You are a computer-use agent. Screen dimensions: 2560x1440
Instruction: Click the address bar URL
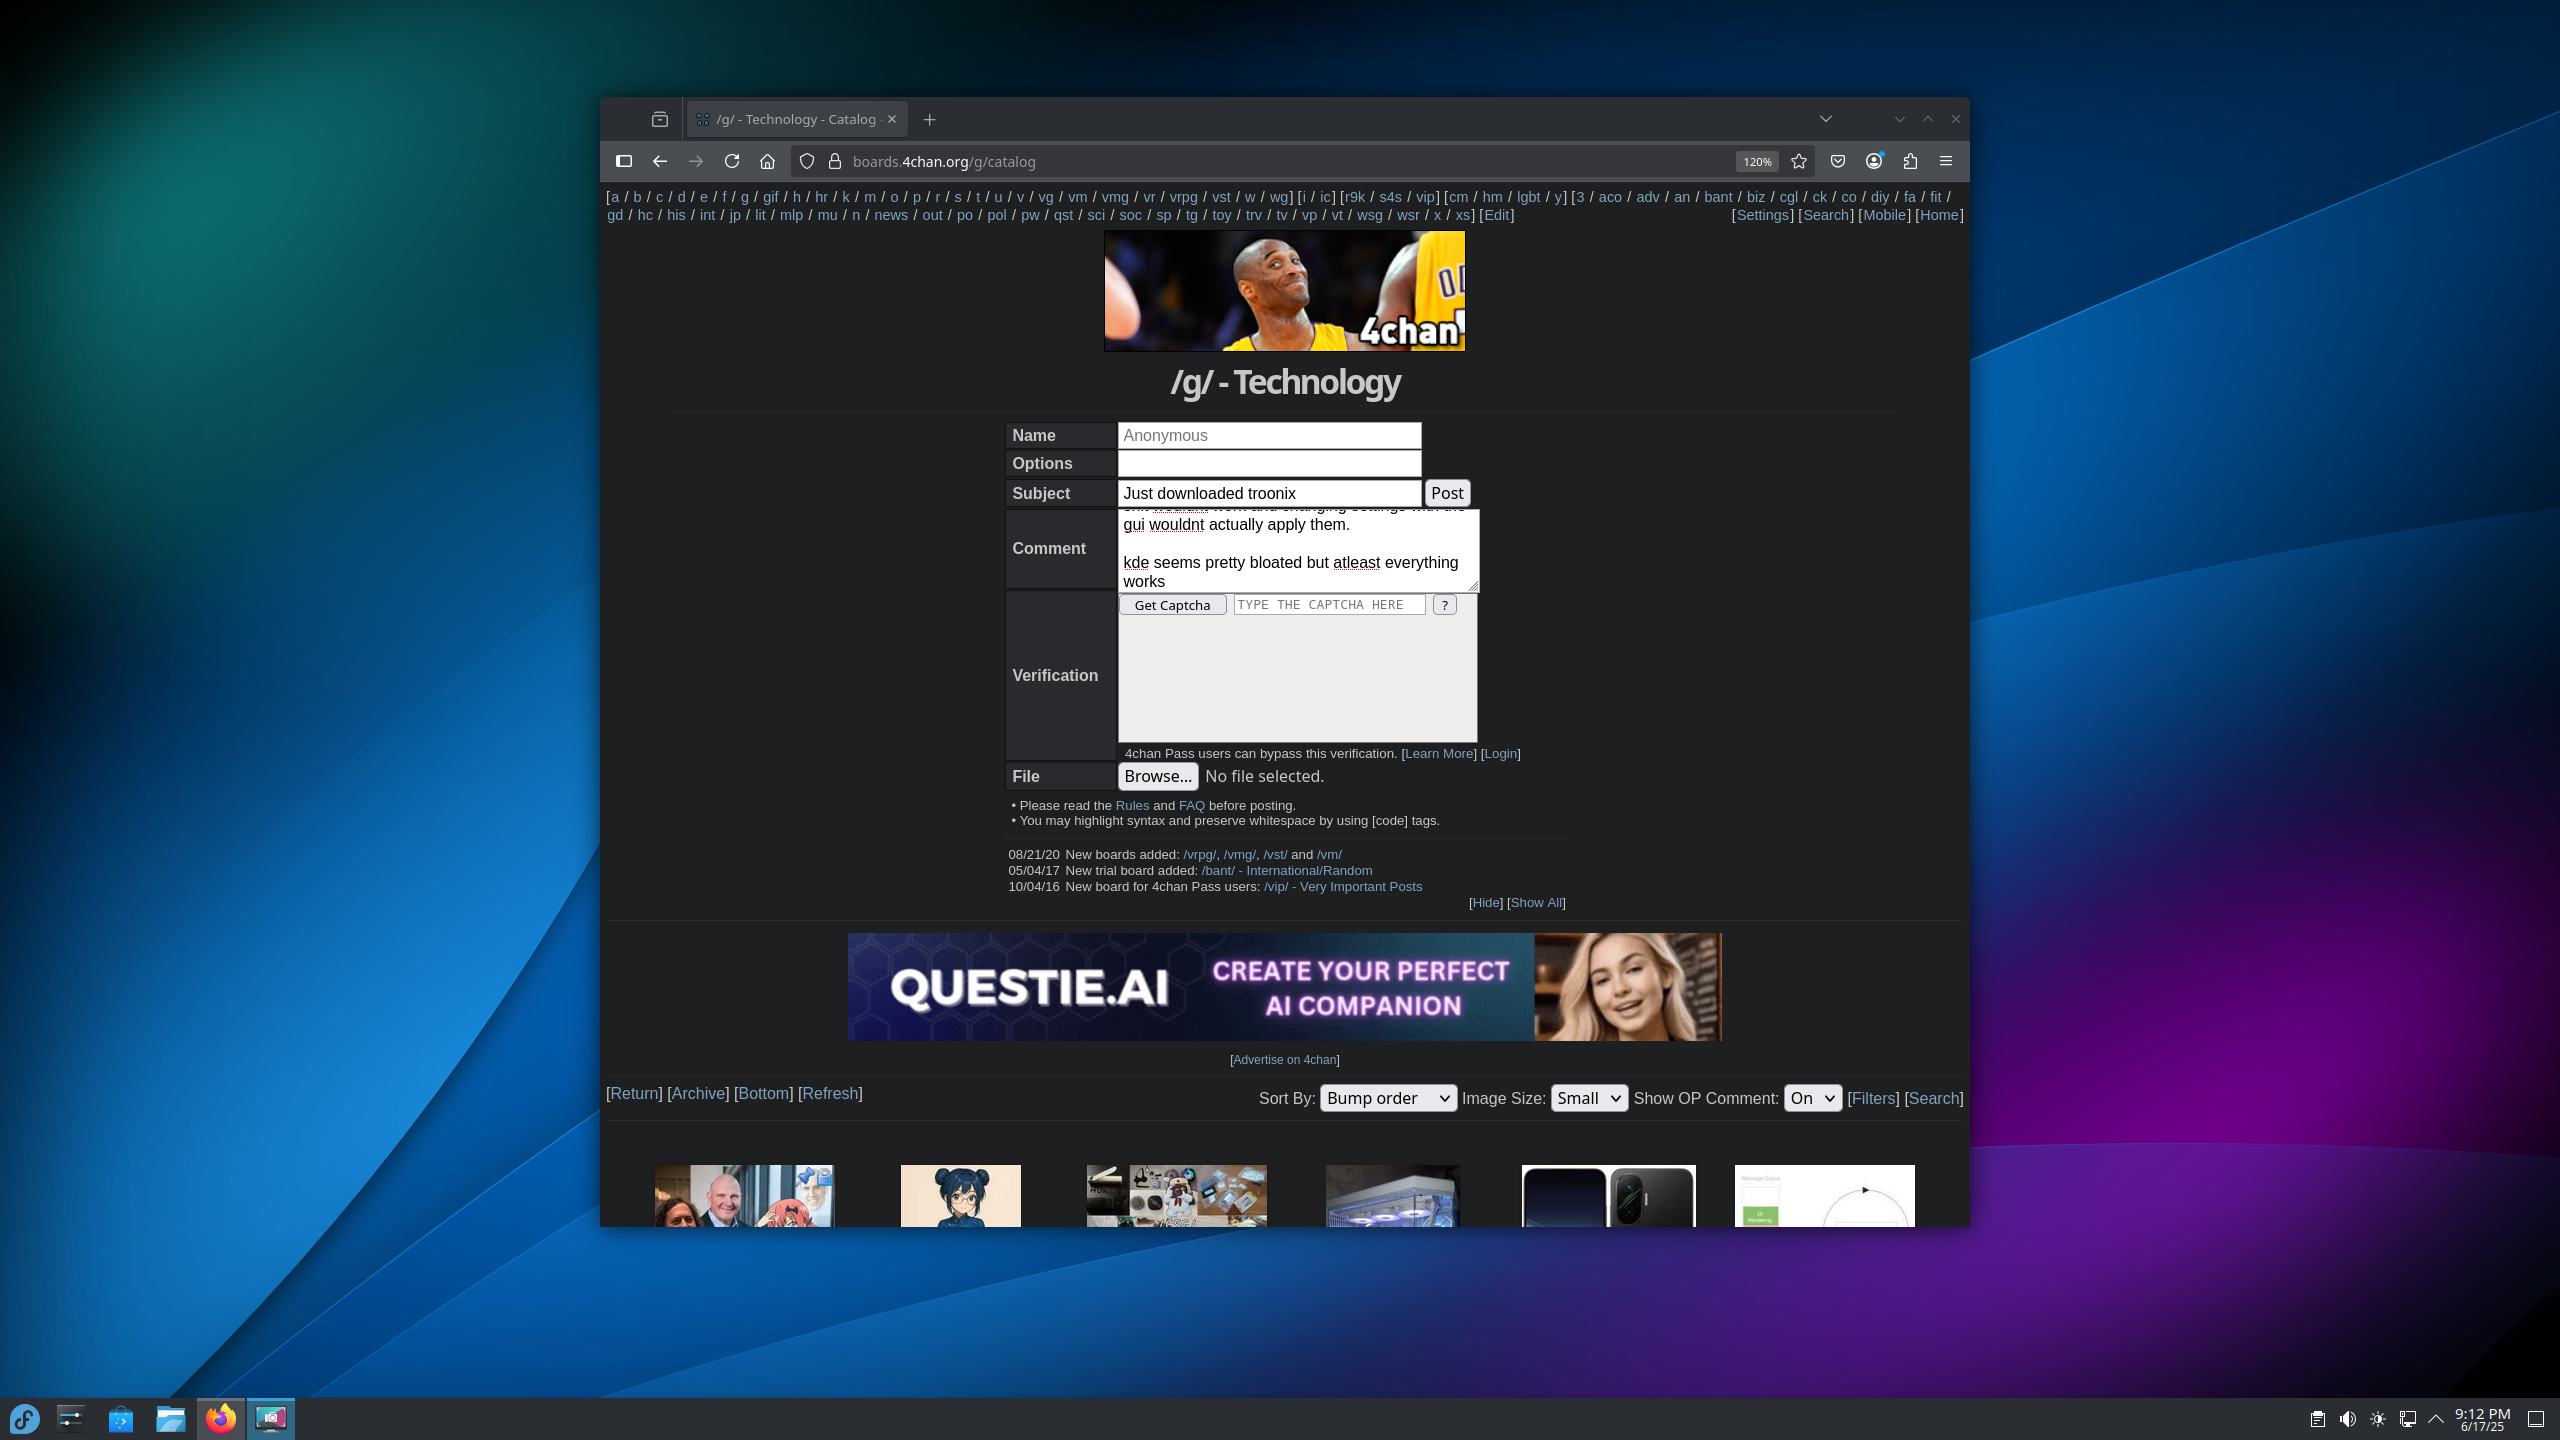(x=944, y=161)
